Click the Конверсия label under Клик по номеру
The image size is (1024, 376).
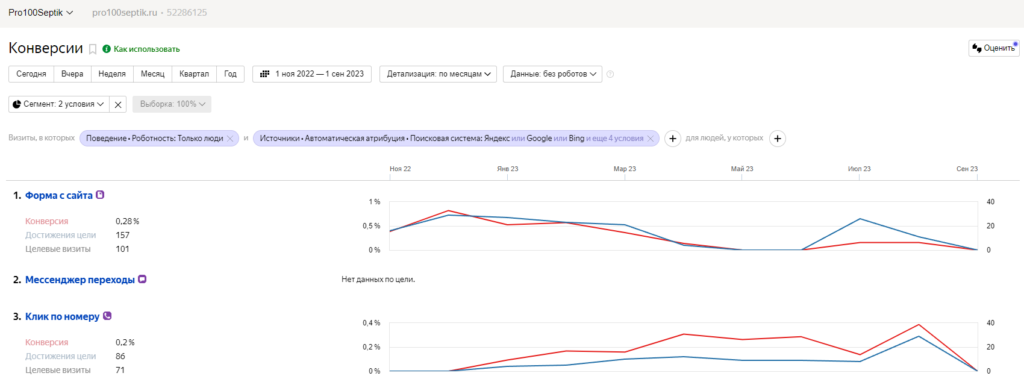pos(47,342)
